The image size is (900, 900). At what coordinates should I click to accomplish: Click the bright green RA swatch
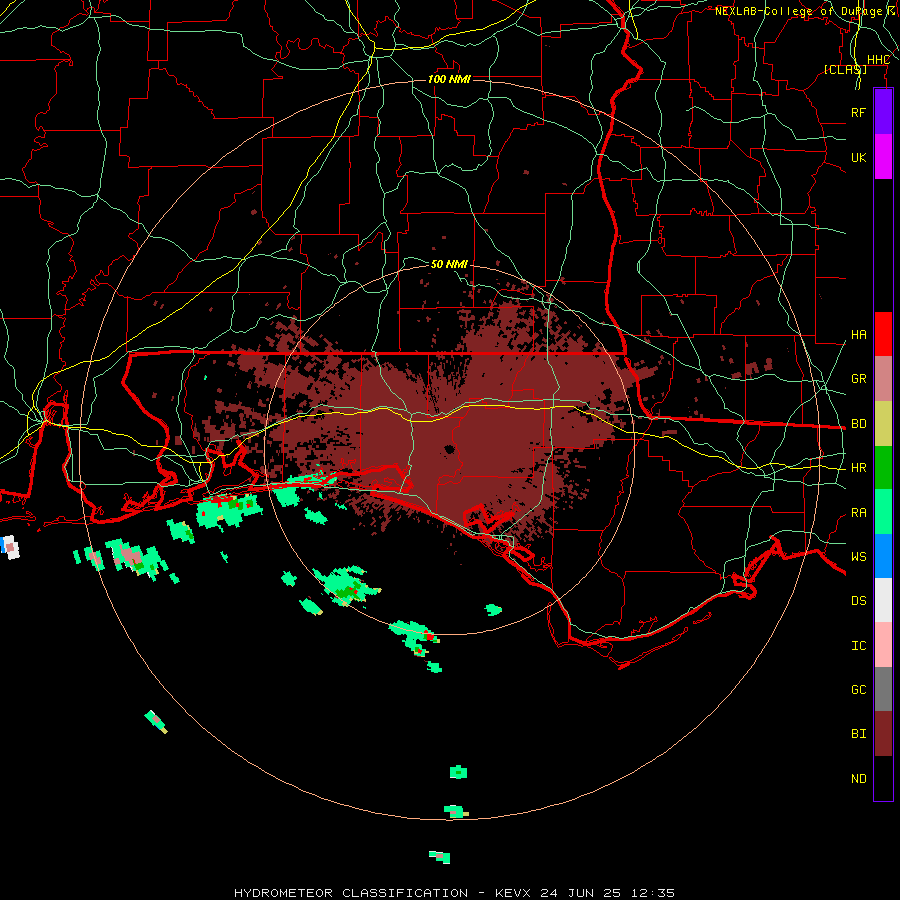click(x=883, y=512)
